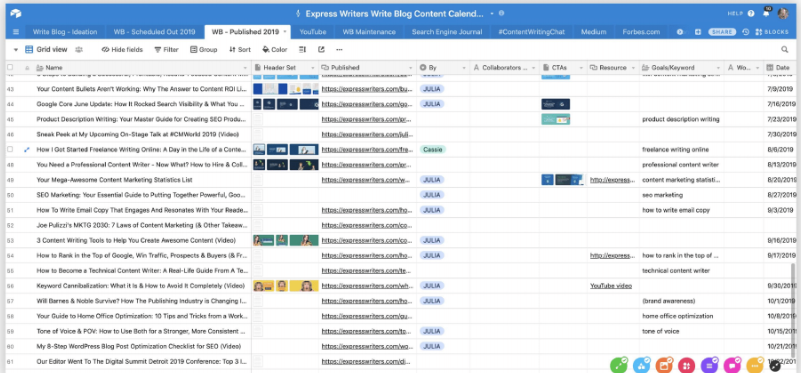Screen dimensions: 801x373
Task: Open the user profile avatar
Action: [x=783, y=14]
